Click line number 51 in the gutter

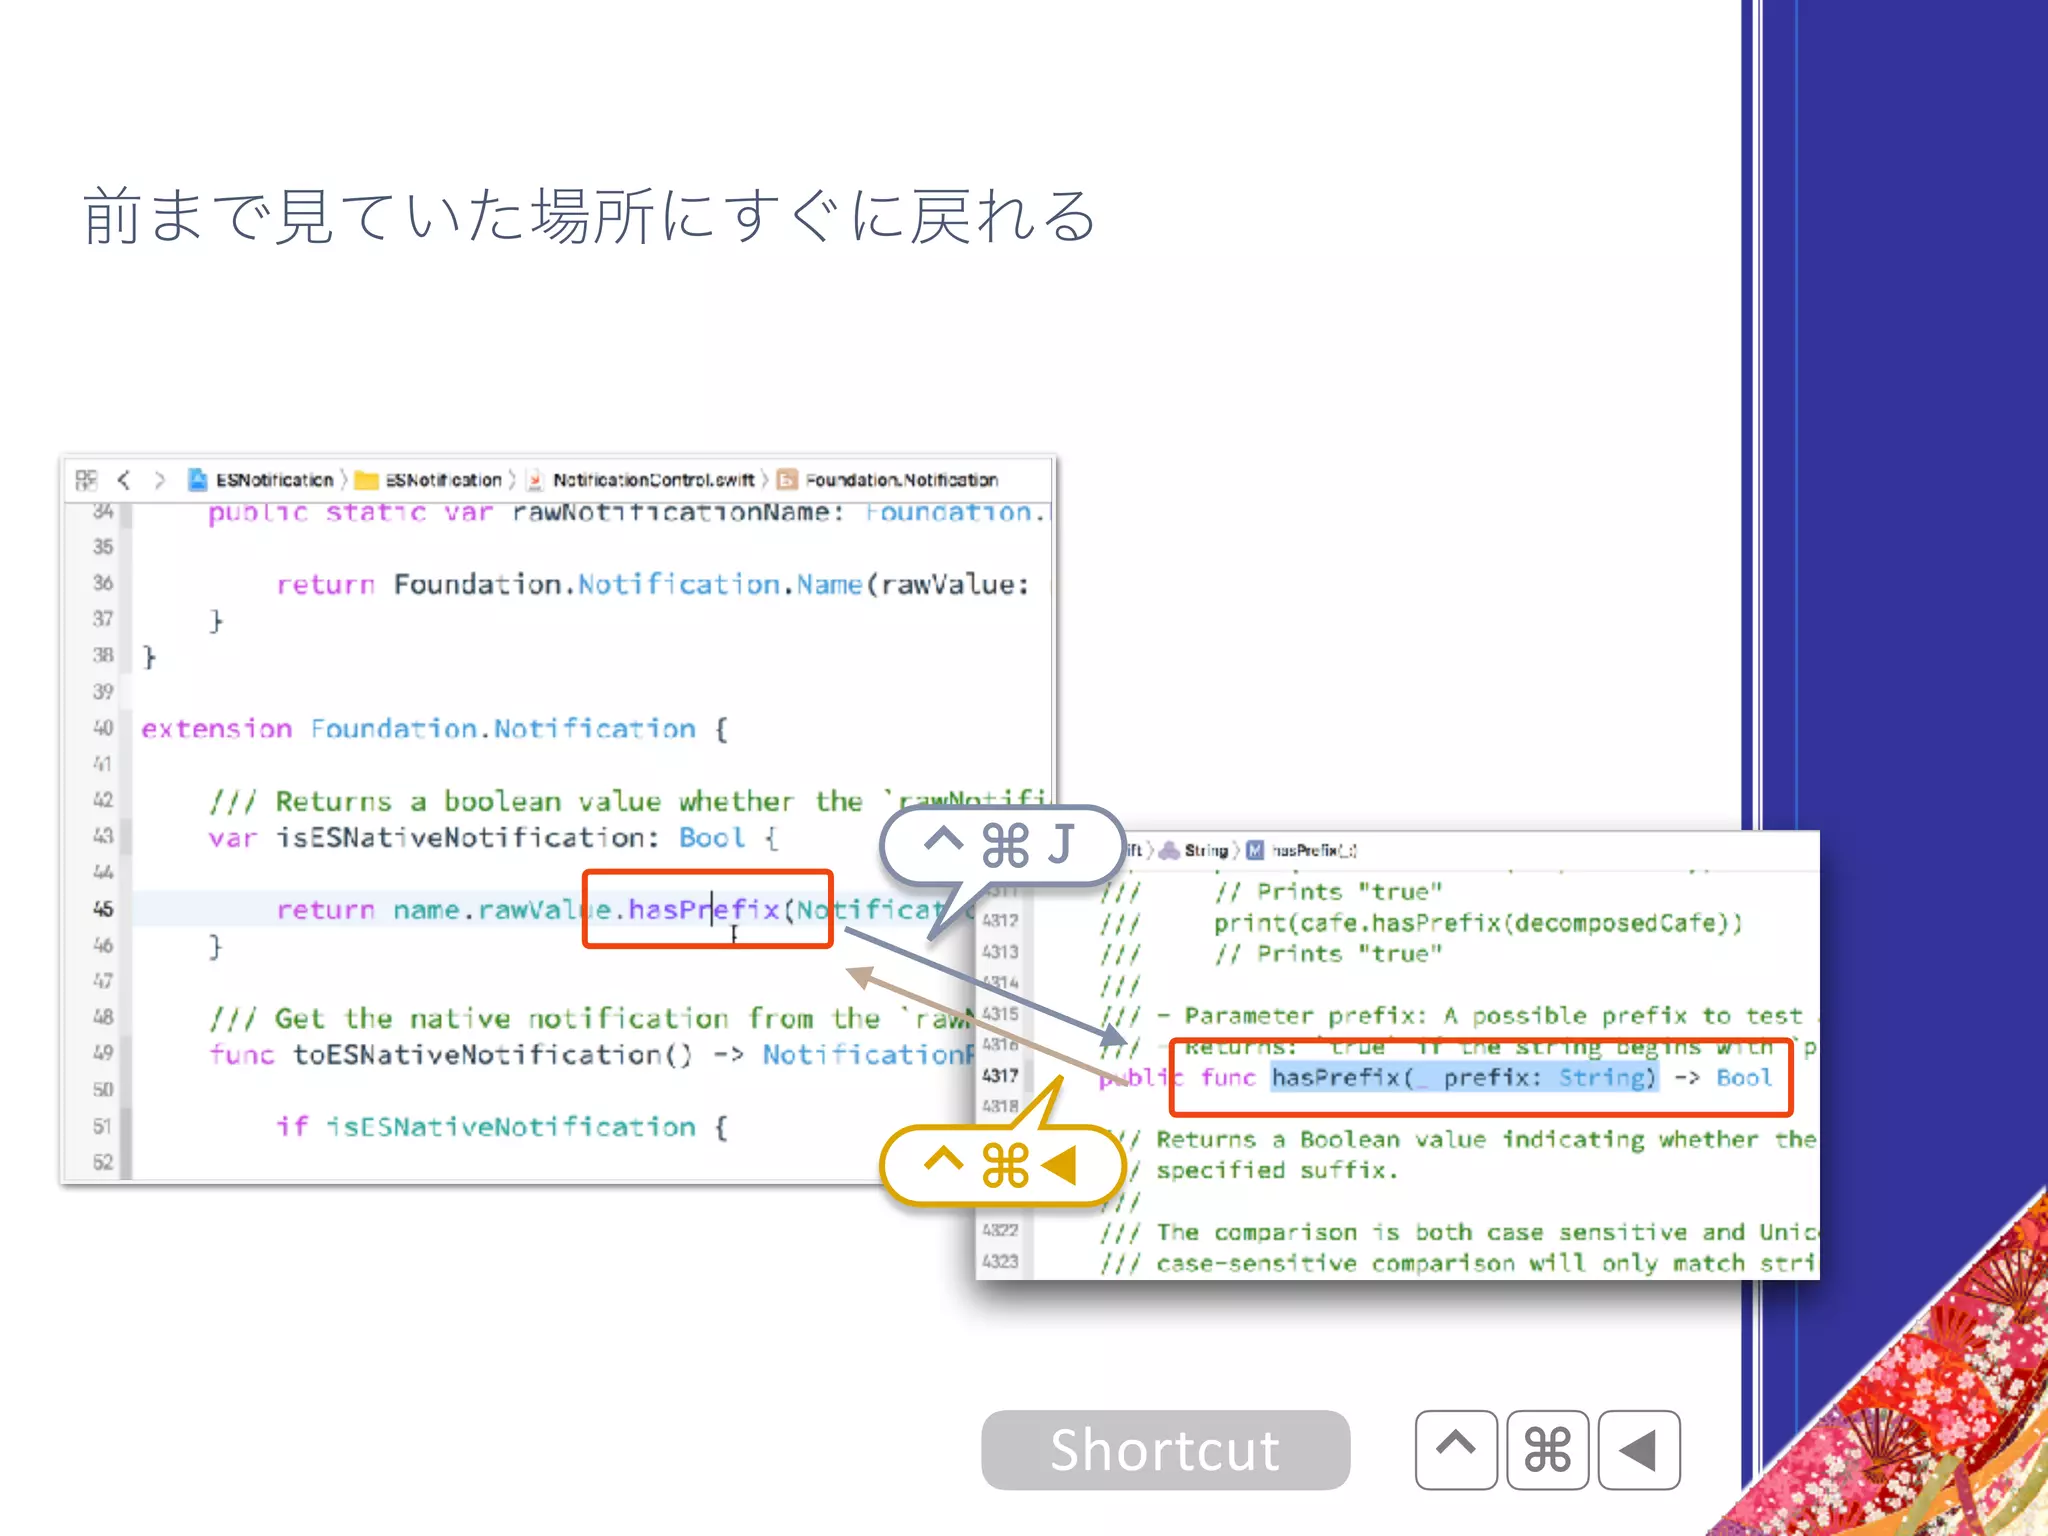coord(103,1126)
